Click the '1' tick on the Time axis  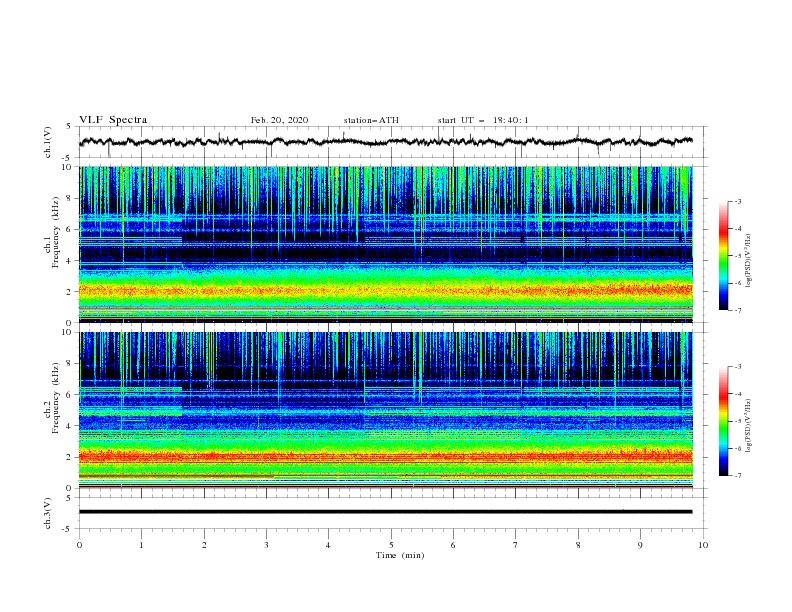coord(141,545)
